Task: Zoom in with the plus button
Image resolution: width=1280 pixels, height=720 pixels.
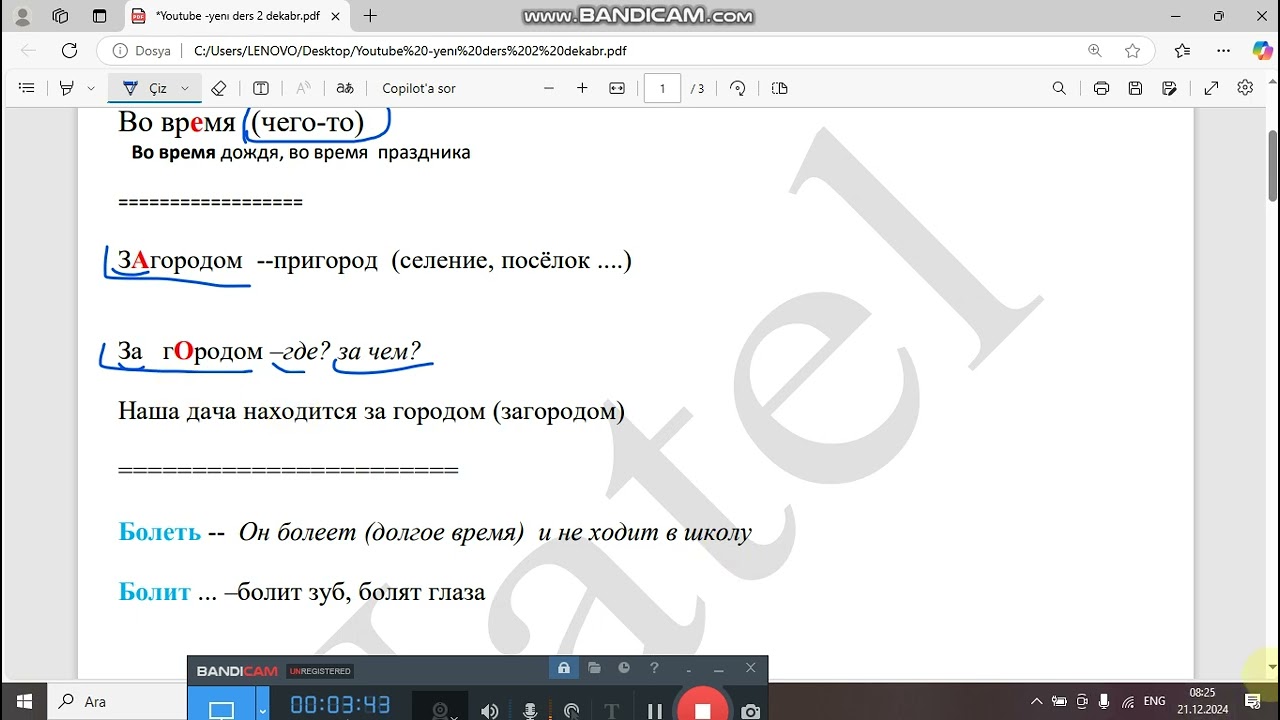Action: (x=582, y=88)
